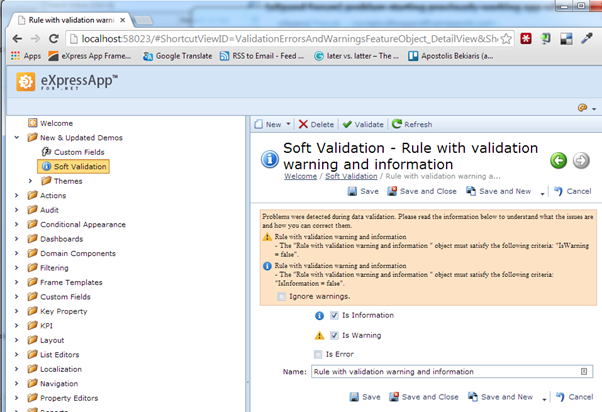
Task: Open the RSS to Email bookmark
Action: coord(262,56)
